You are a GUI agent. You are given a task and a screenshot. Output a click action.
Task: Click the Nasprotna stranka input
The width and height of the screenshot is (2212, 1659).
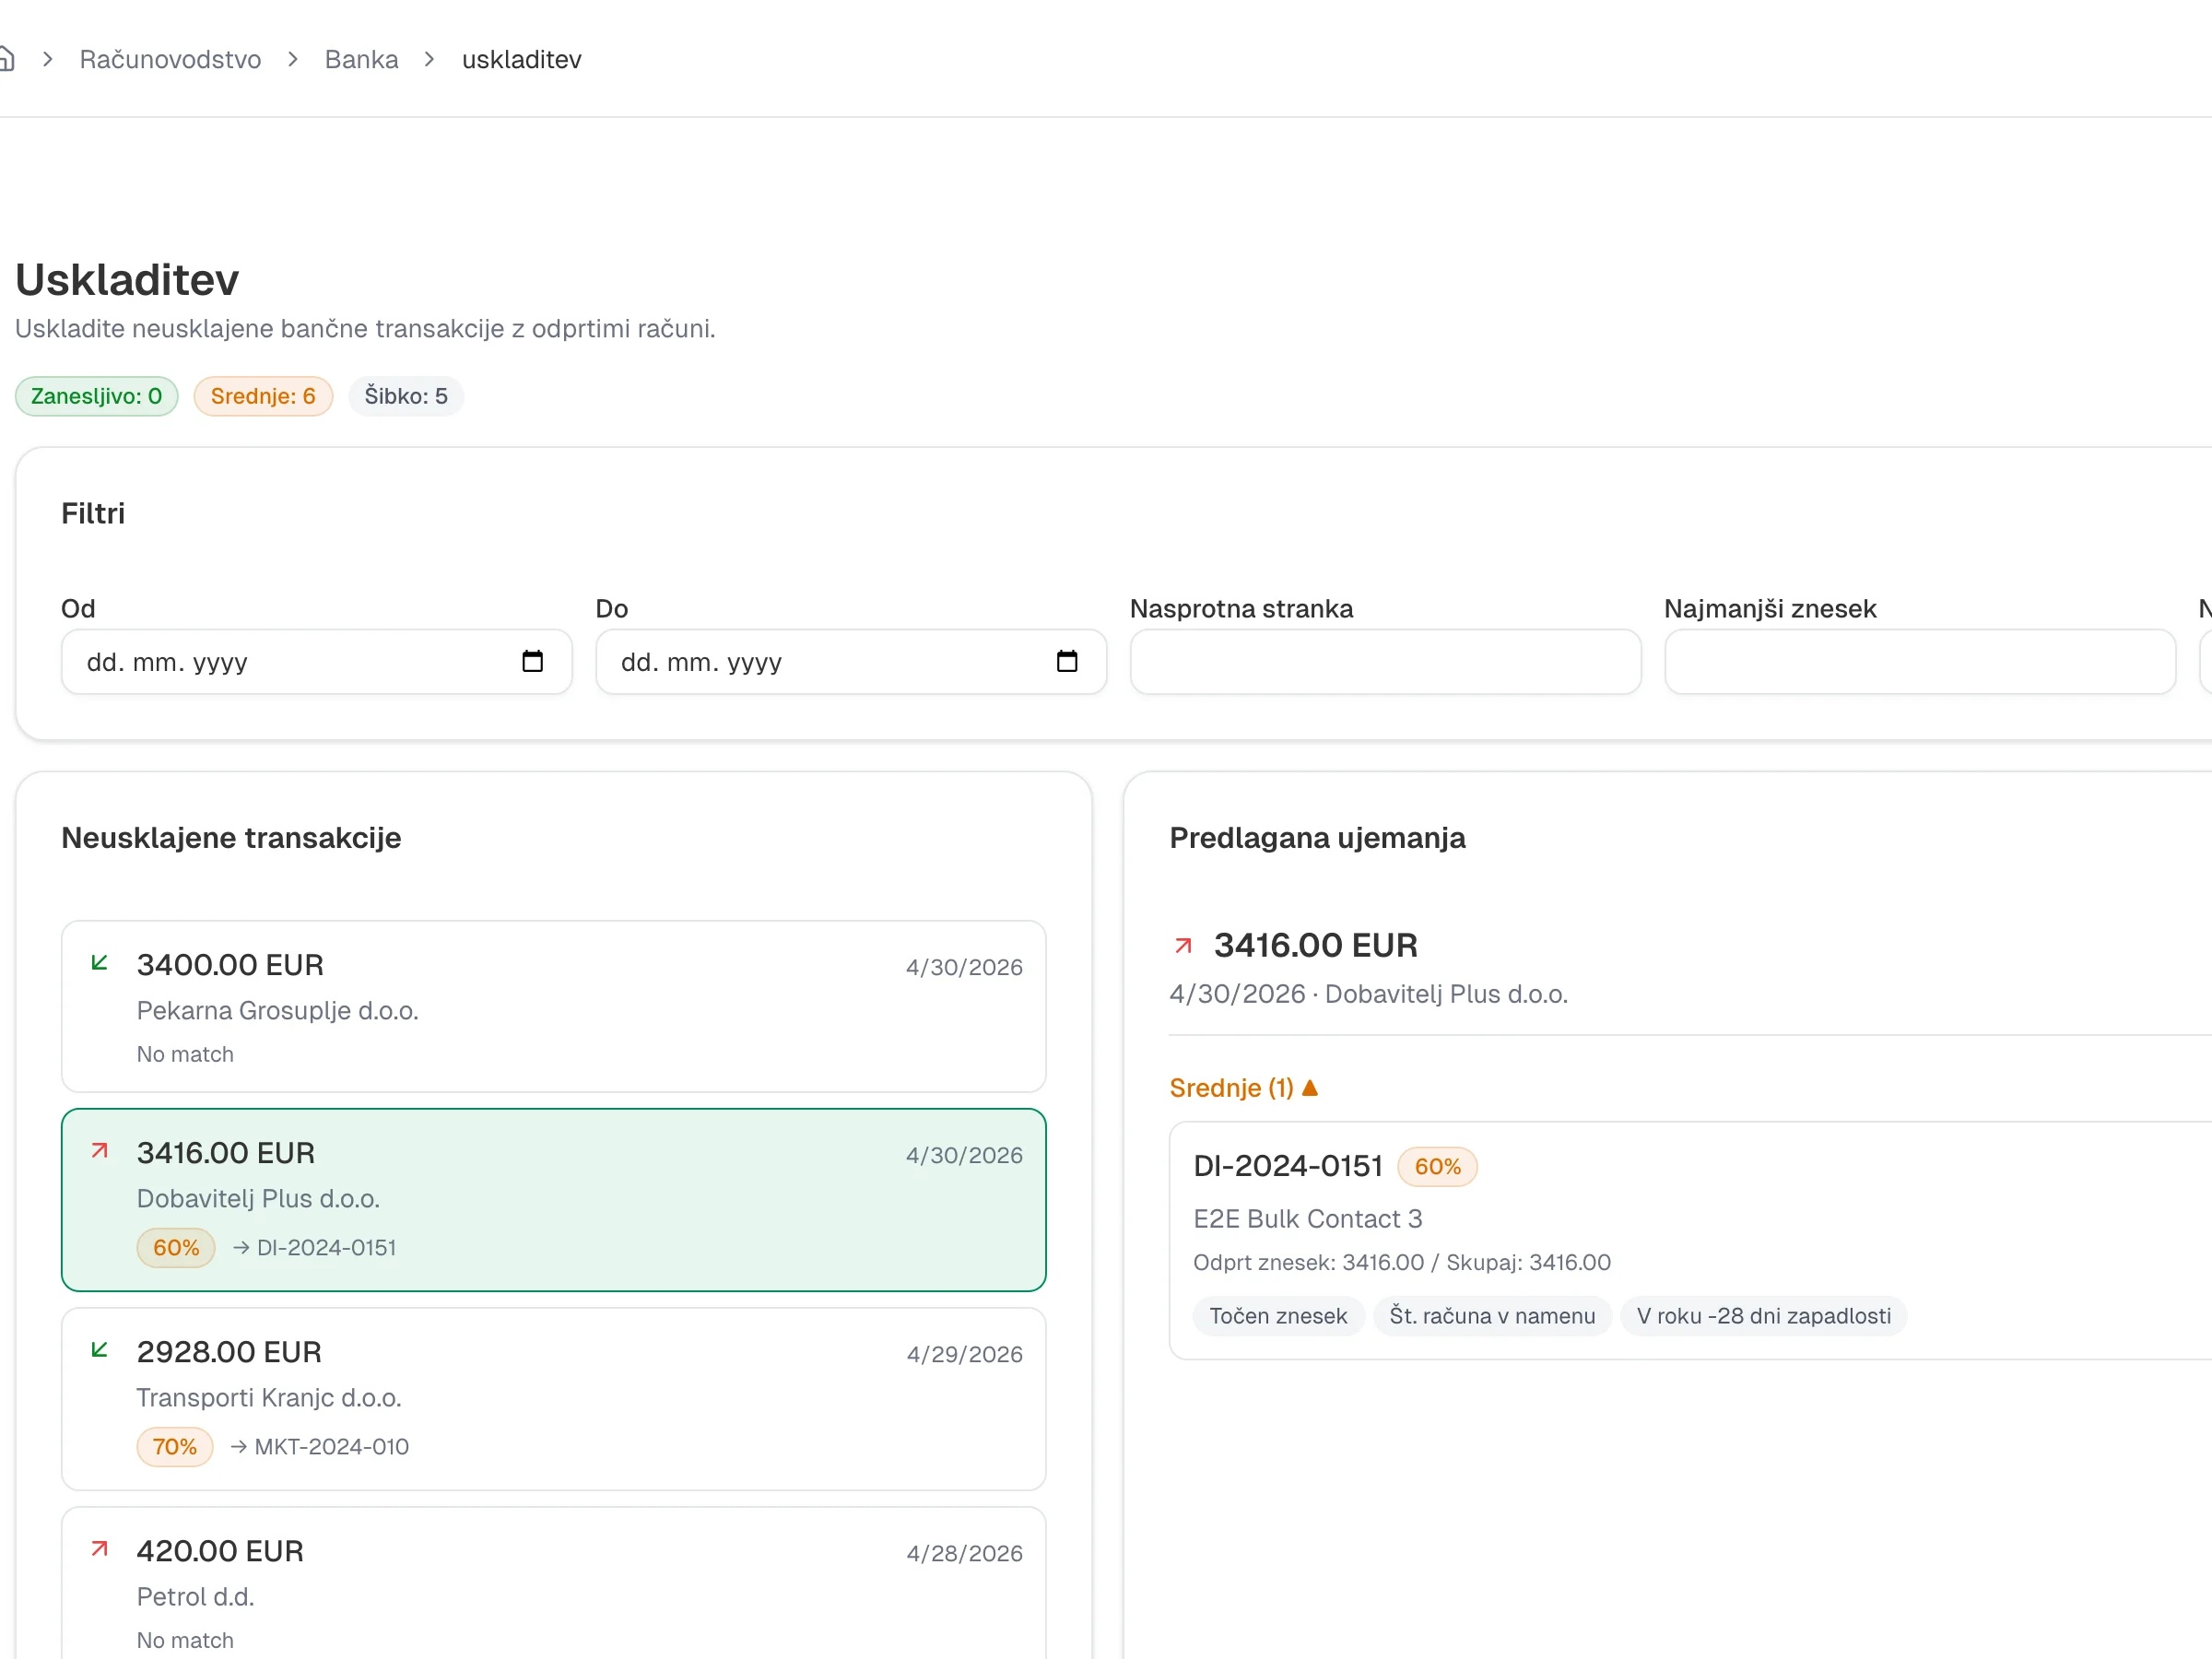1385,661
